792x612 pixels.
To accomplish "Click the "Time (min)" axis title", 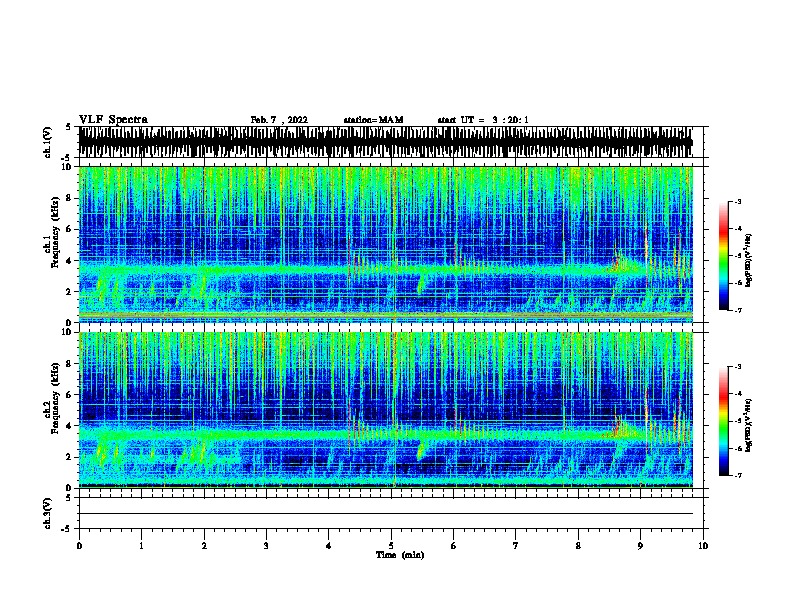I will pyautogui.click(x=400, y=555).
